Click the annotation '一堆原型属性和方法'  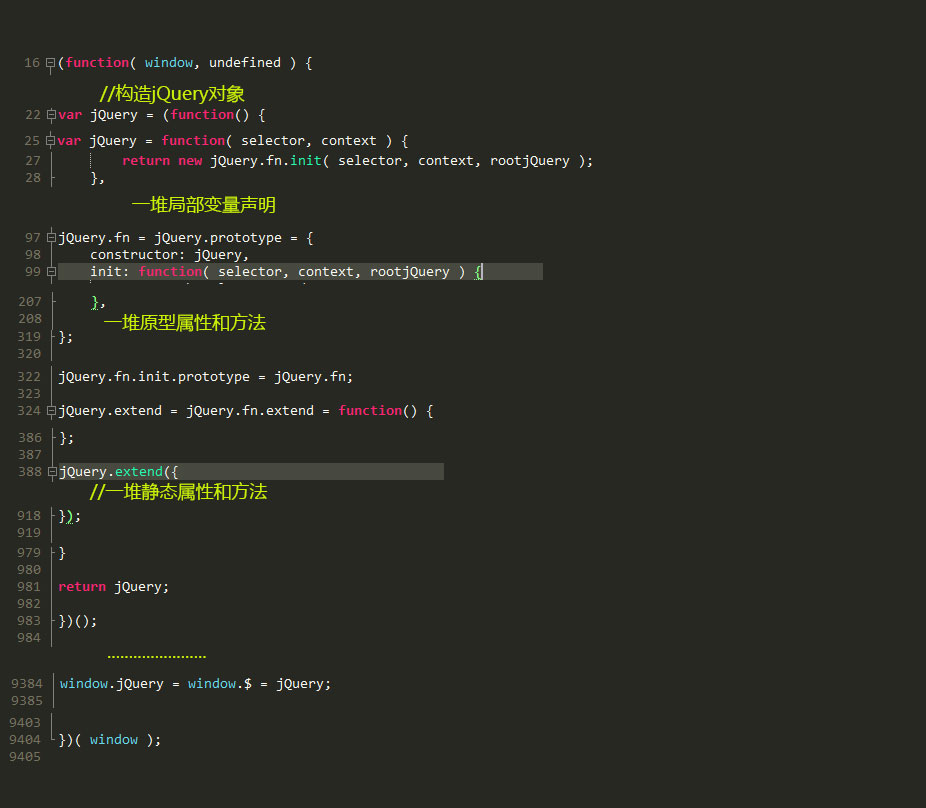click(x=185, y=322)
